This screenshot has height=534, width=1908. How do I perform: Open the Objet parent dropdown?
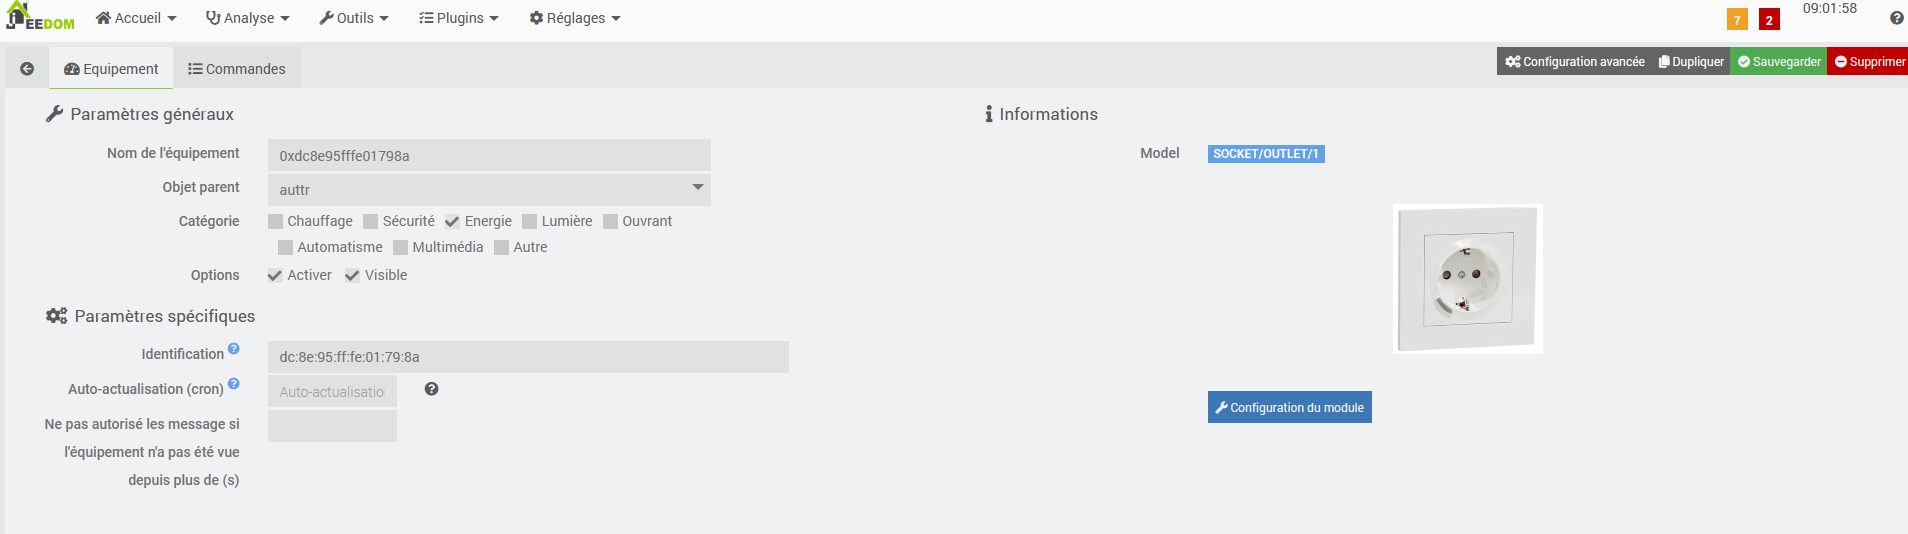[489, 189]
